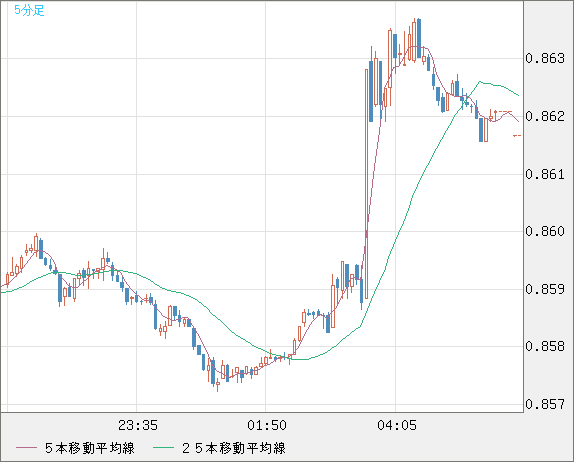Click the green 25-period moving average legend line

pyautogui.click(x=163, y=448)
